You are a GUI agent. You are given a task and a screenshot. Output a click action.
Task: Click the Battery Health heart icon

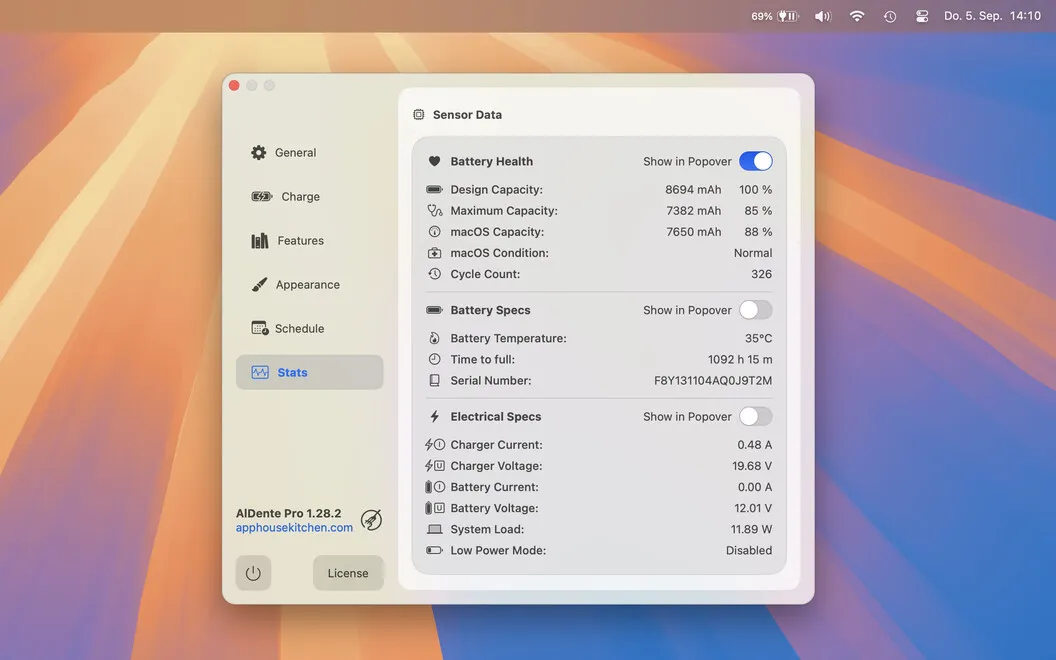pyautogui.click(x=434, y=161)
